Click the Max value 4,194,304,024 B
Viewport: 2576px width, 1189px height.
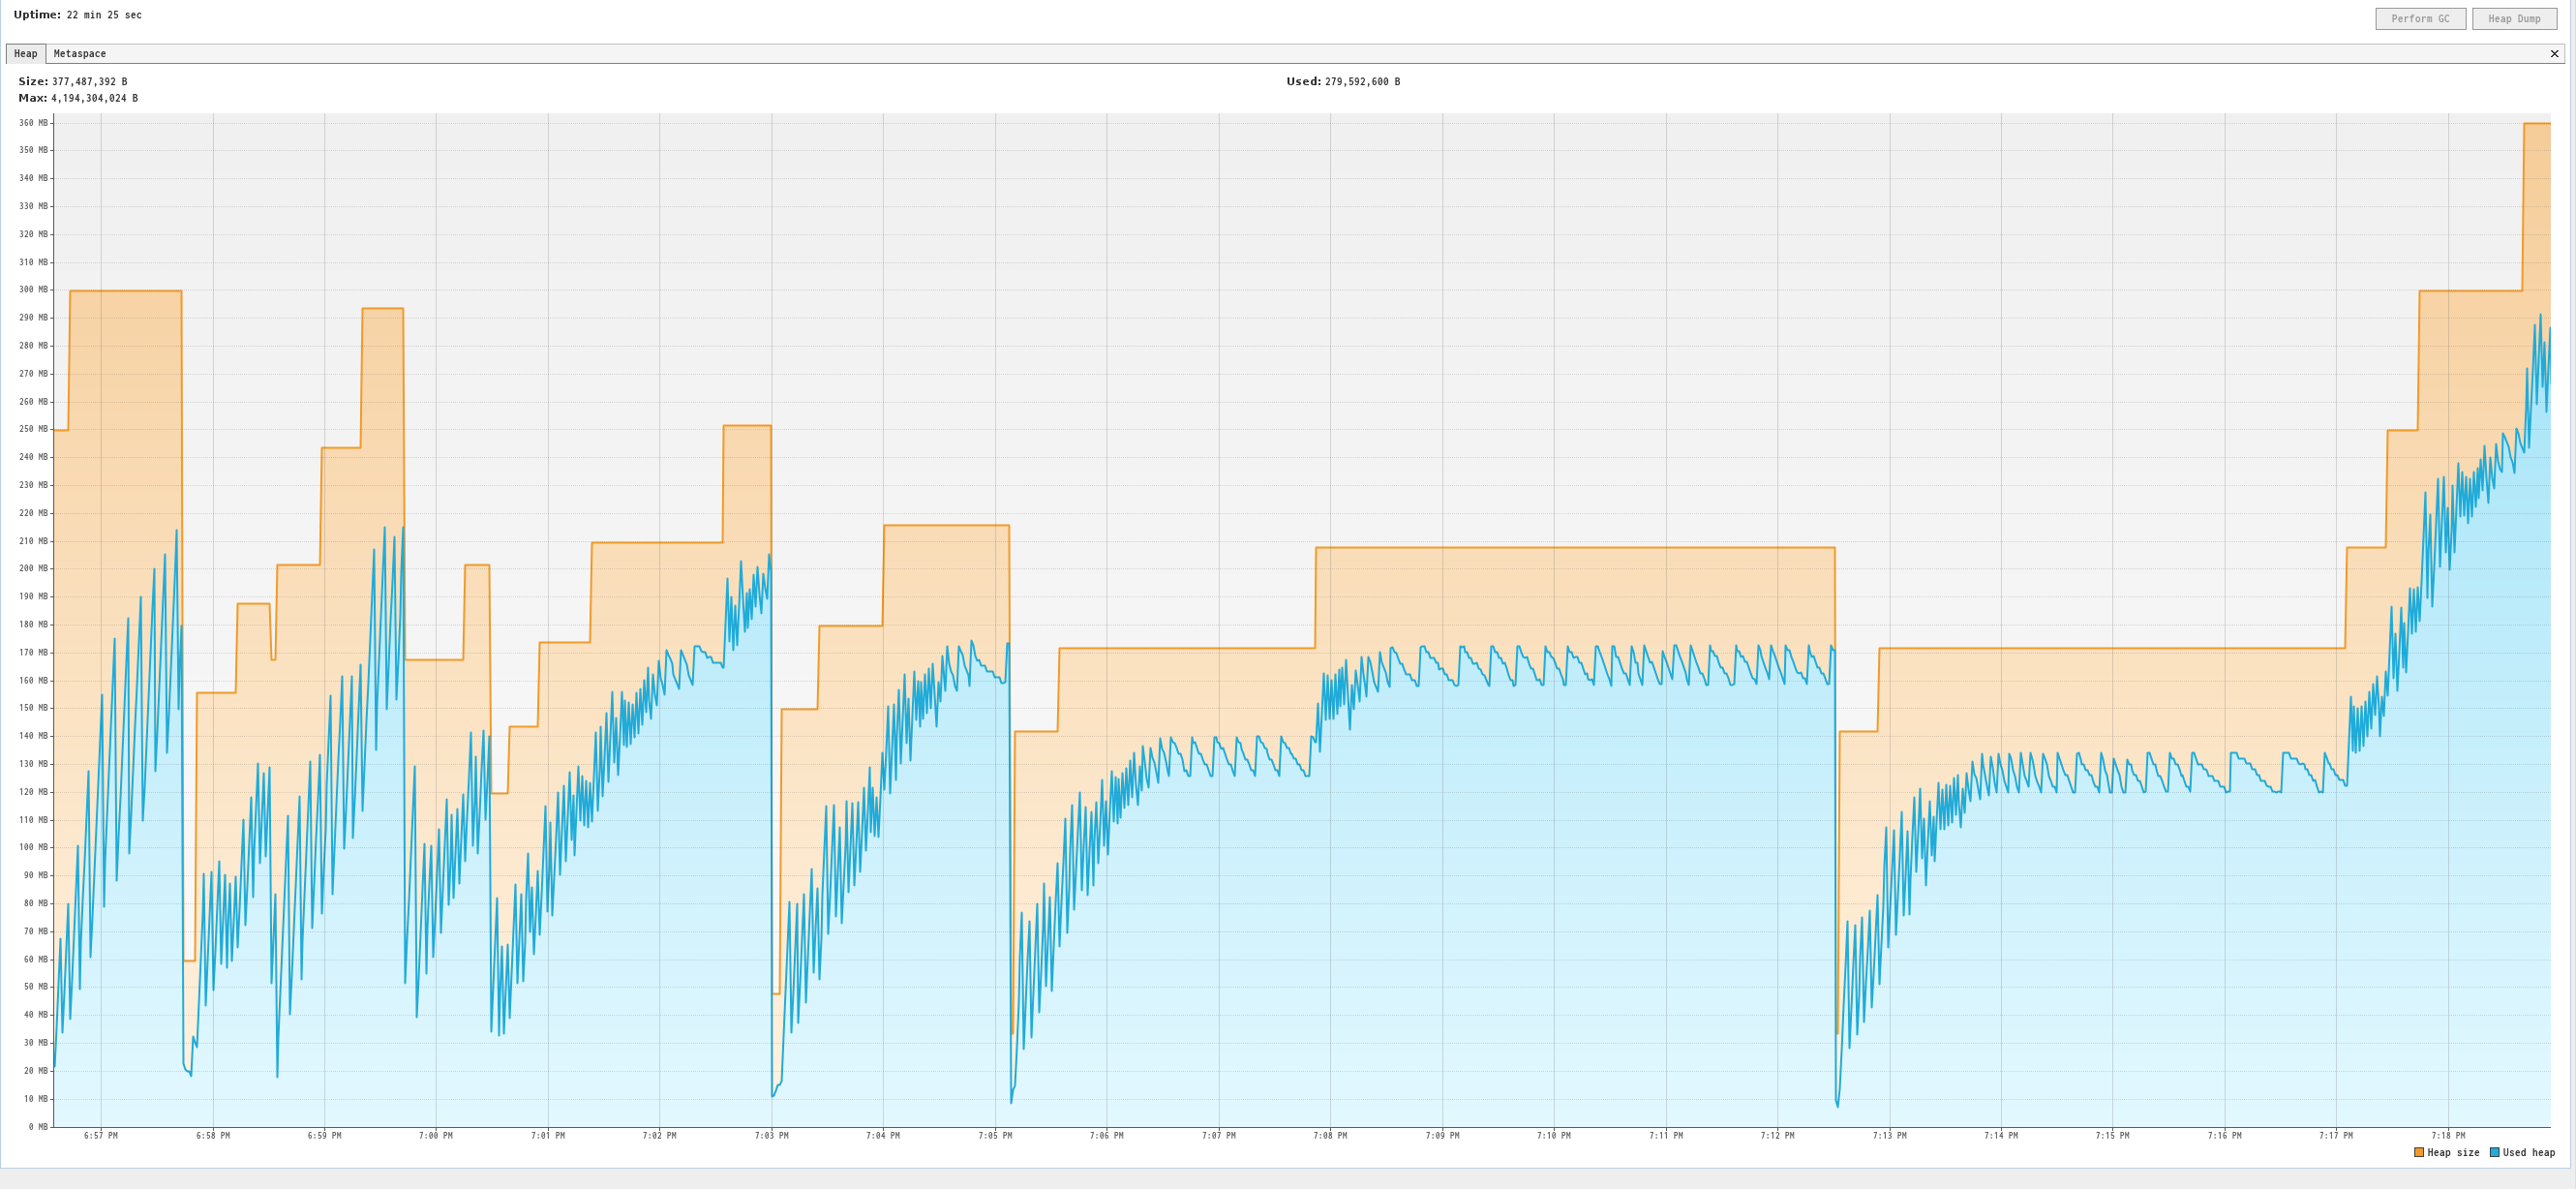click(x=94, y=98)
